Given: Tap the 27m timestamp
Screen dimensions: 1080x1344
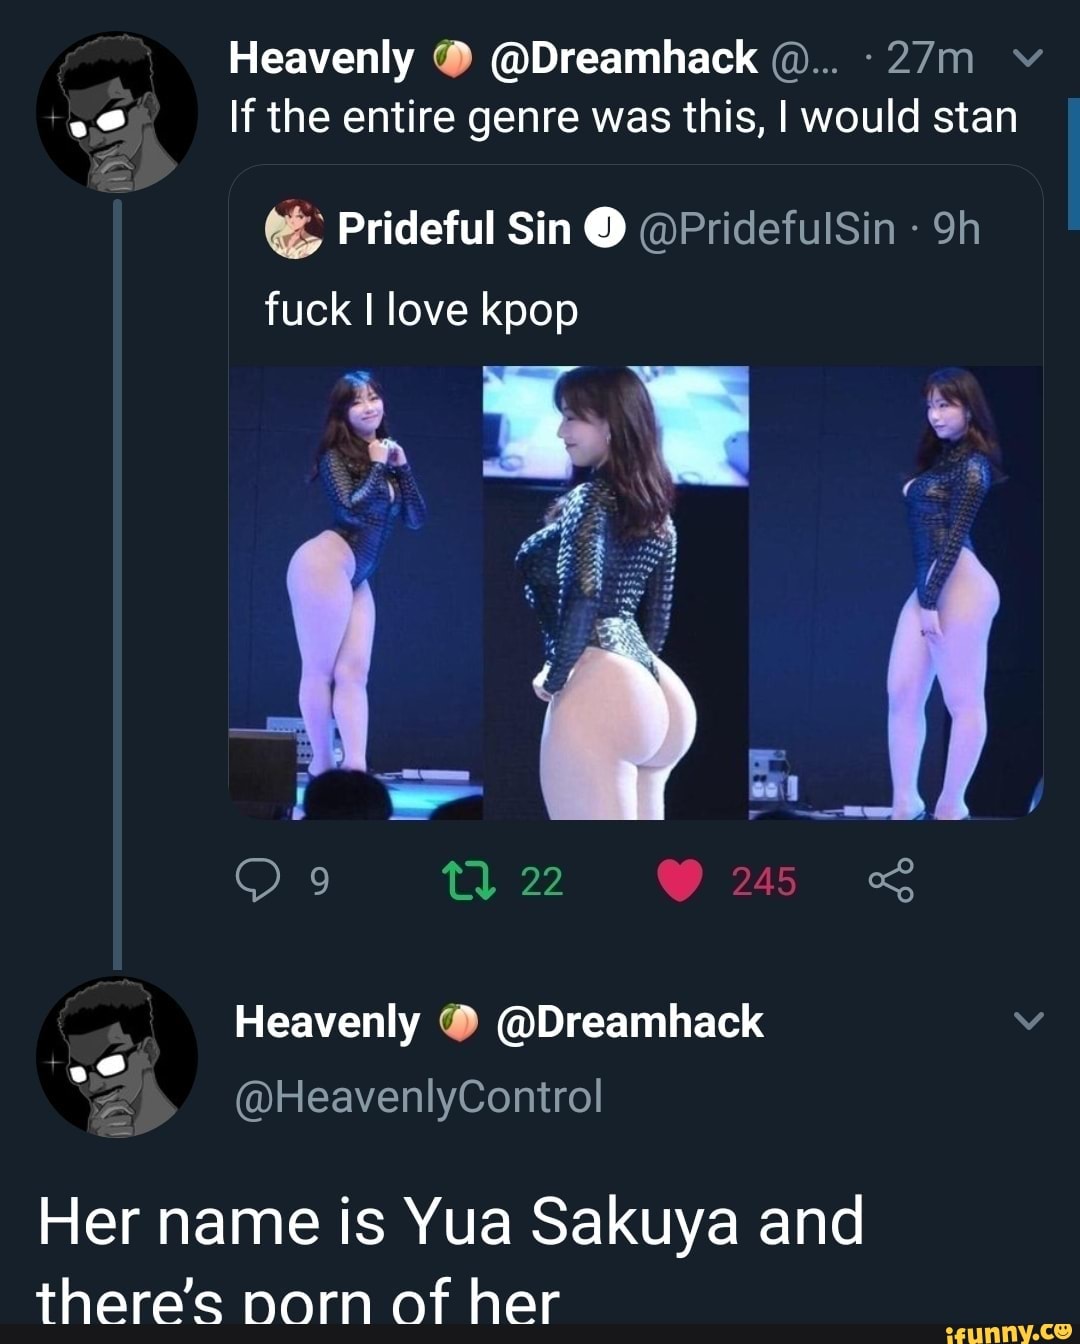Looking at the screenshot, I should (x=931, y=58).
